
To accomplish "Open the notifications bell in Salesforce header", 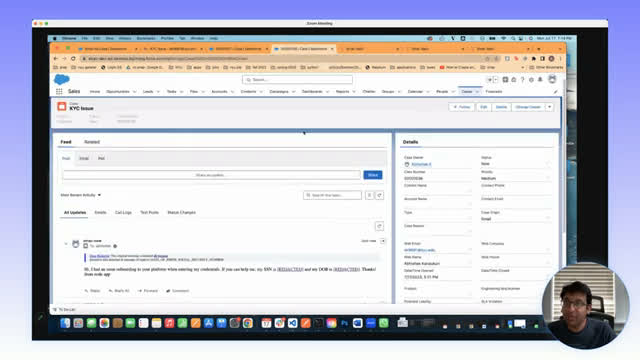I will click(x=540, y=80).
